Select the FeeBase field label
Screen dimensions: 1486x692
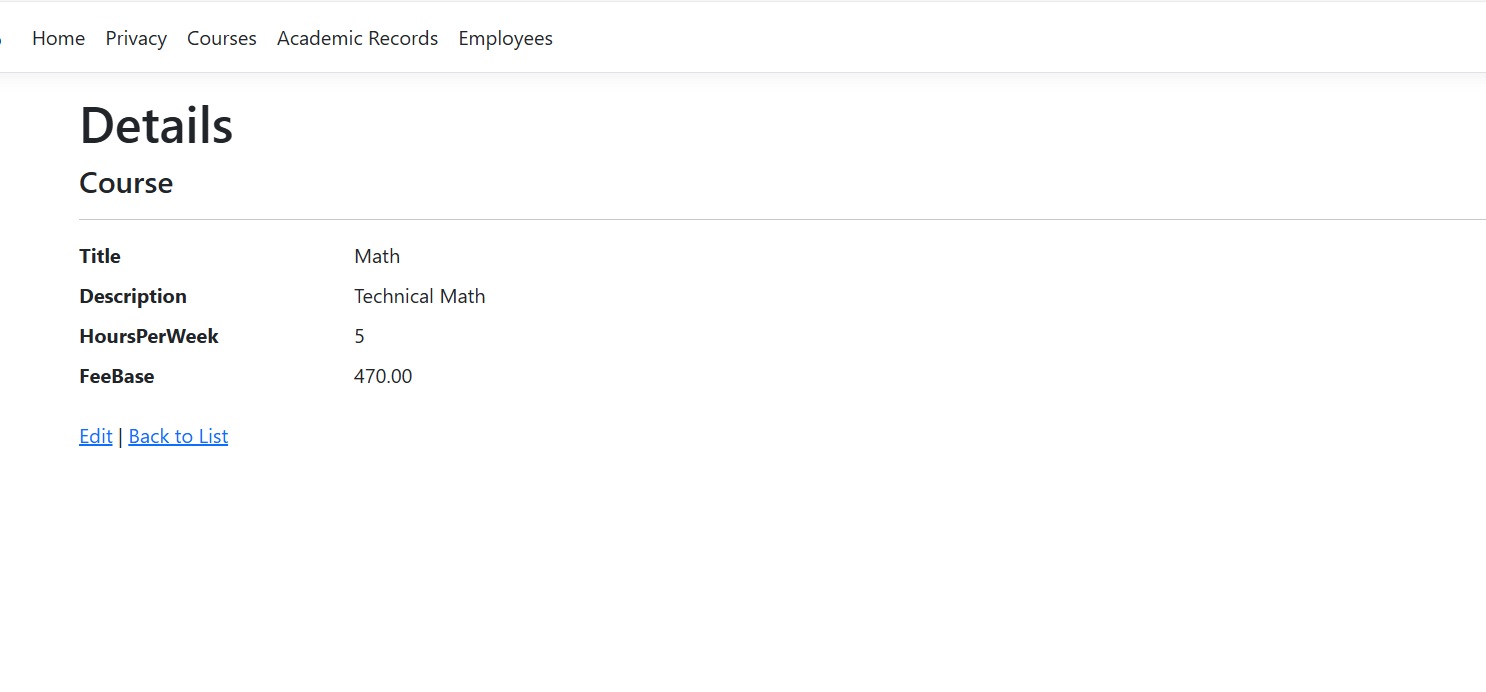coord(117,376)
